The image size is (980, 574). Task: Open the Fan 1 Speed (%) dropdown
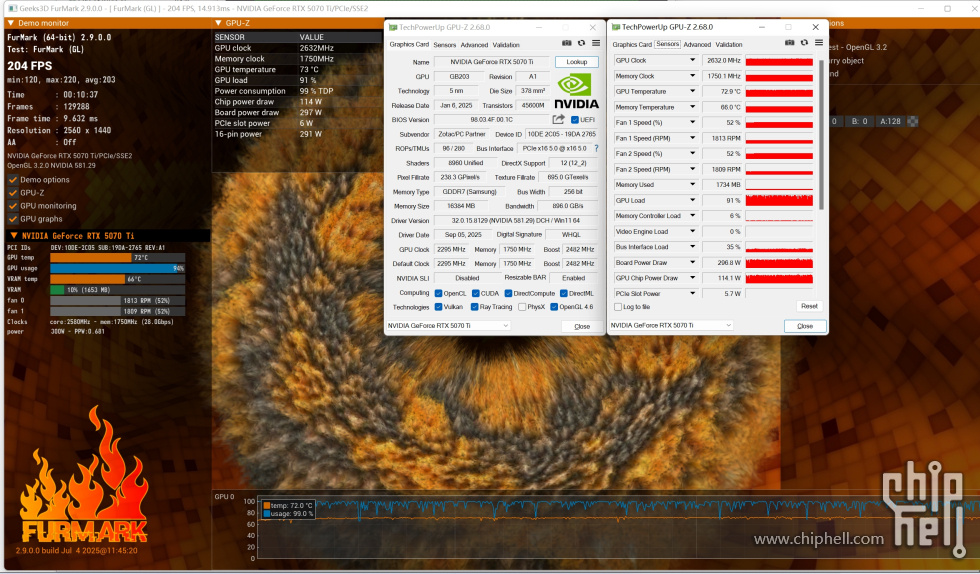692,123
